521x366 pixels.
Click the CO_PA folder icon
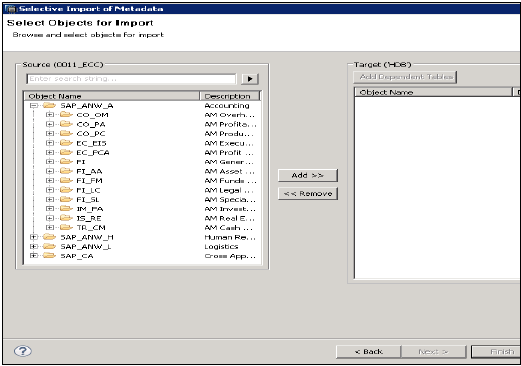coord(66,124)
